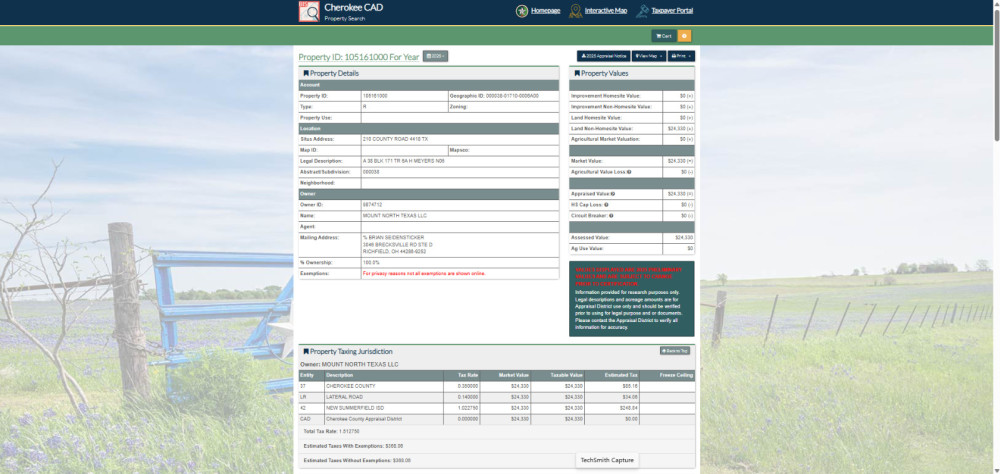Click the Property Details bookmark icon
This screenshot has width=1000, height=474.
coord(306,73)
